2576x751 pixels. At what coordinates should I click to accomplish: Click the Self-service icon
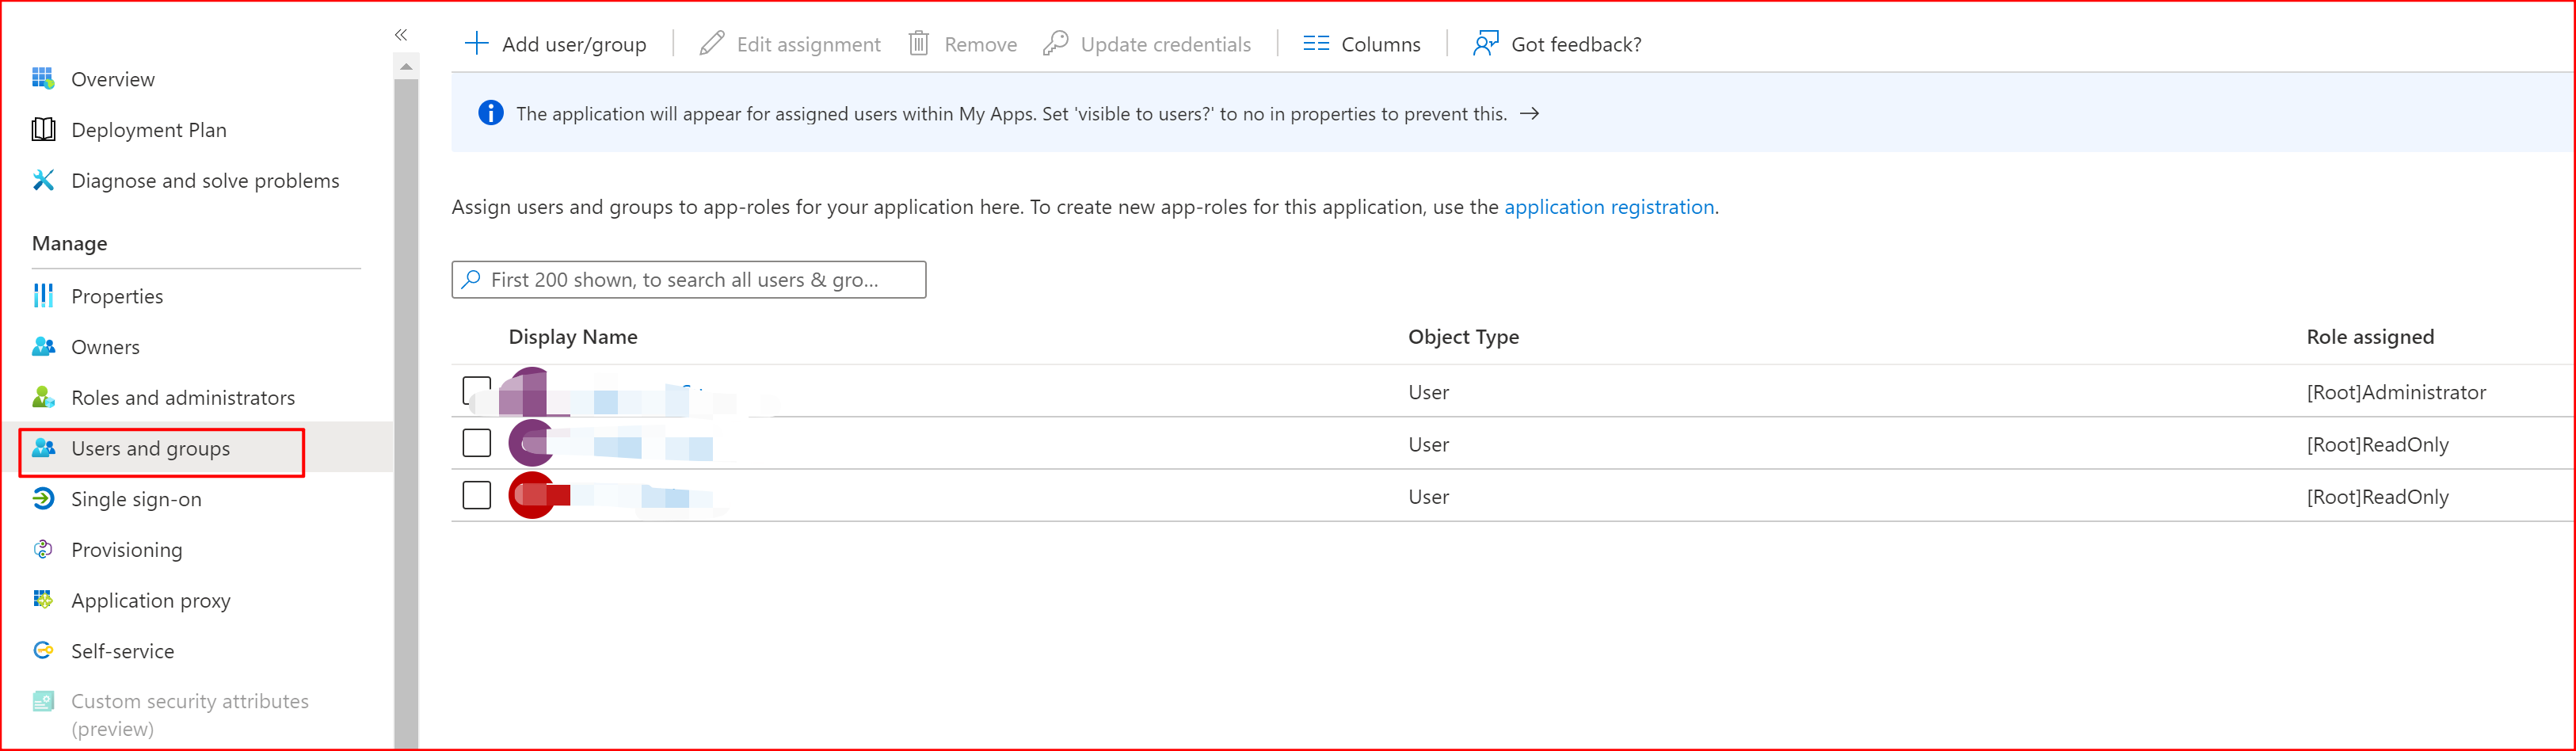[x=43, y=650]
